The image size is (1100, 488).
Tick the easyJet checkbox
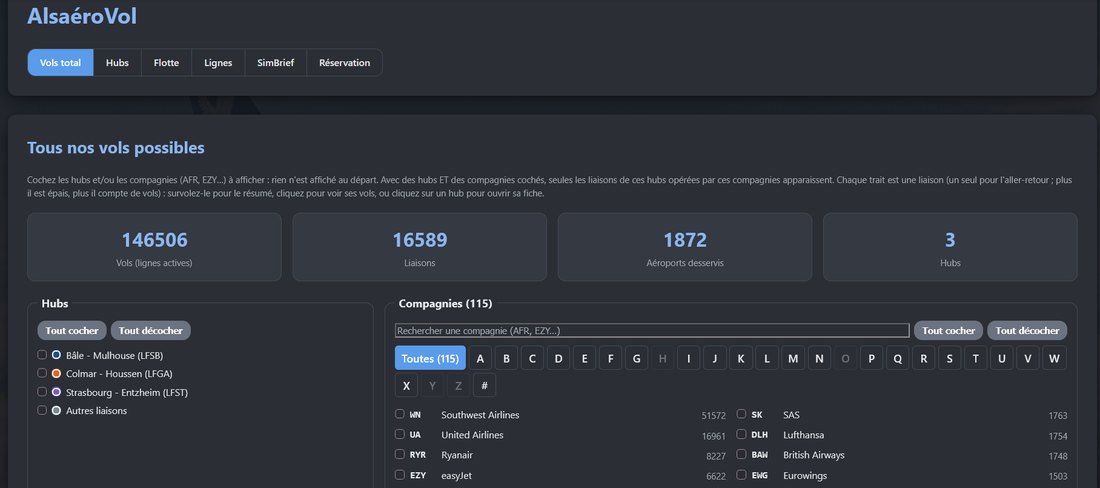coord(400,475)
